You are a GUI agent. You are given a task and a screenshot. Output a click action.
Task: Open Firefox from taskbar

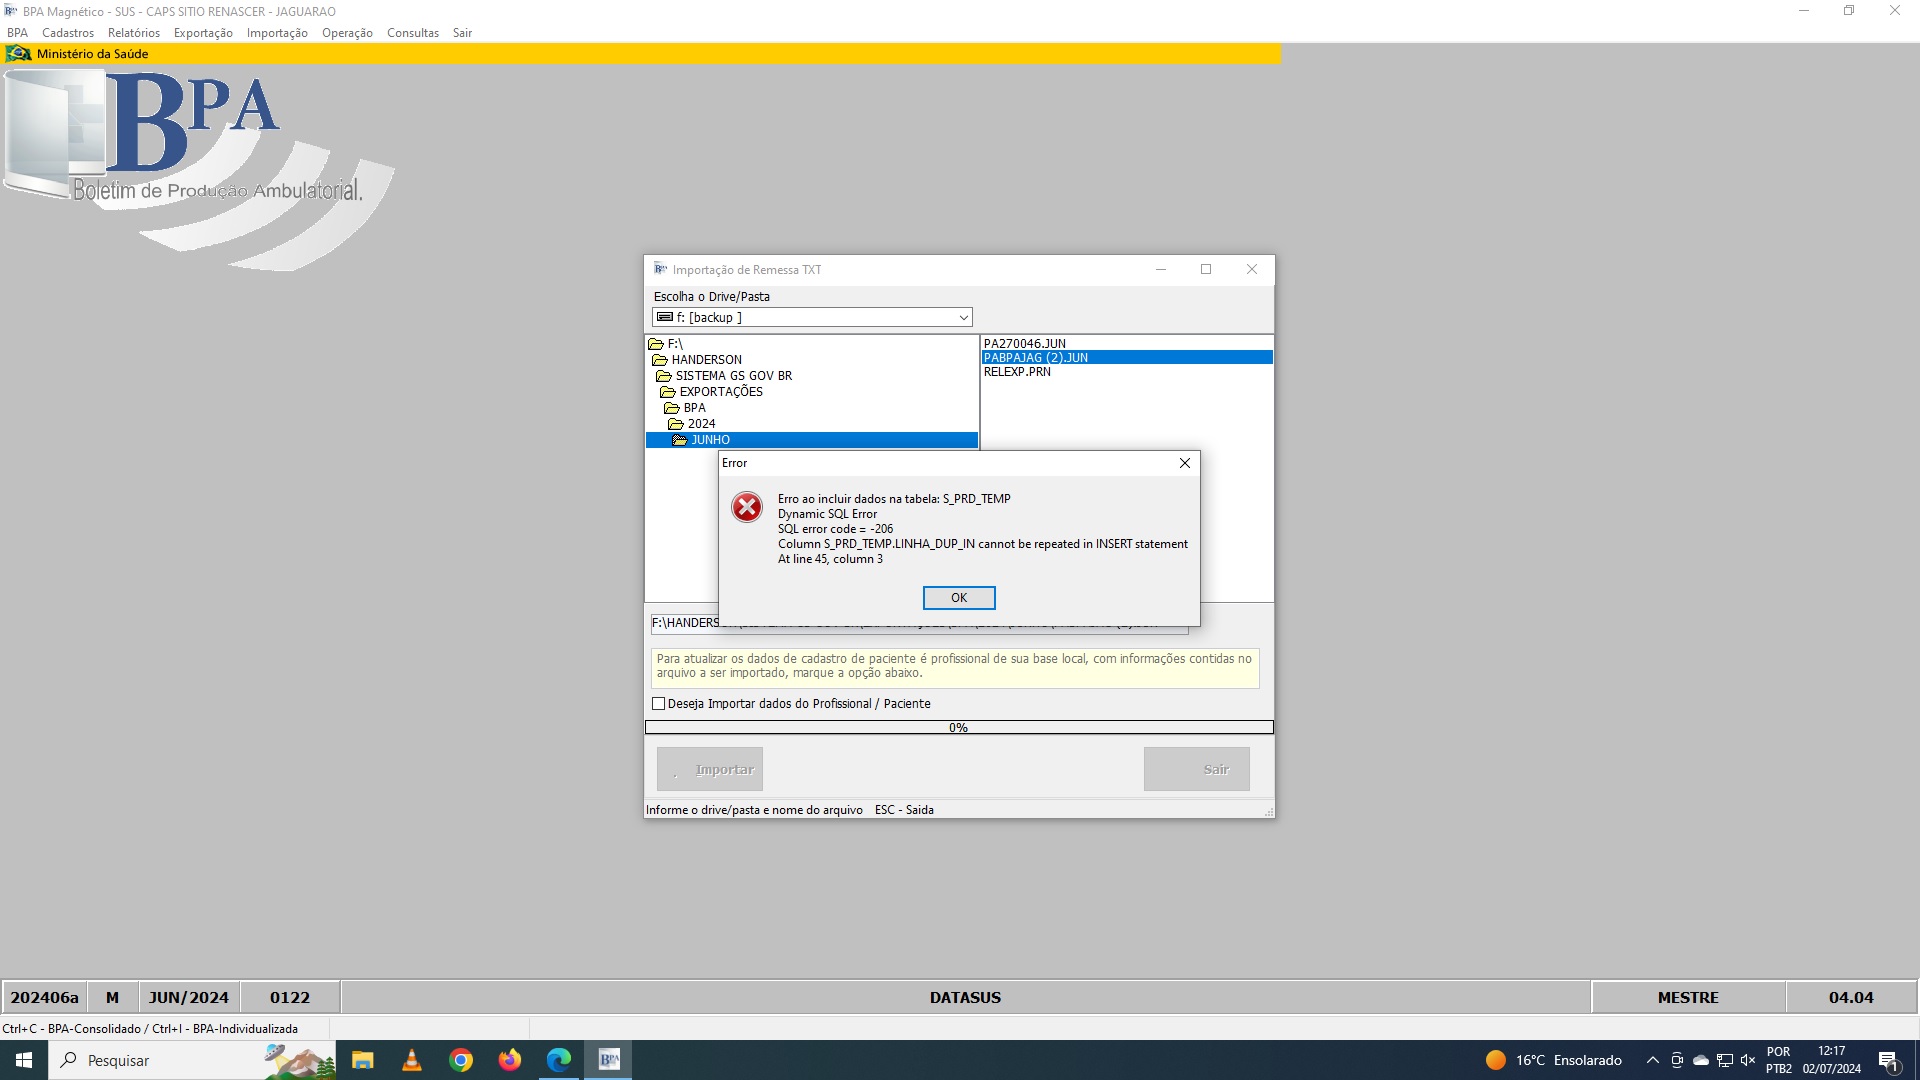pyautogui.click(x=510, y=1060)
